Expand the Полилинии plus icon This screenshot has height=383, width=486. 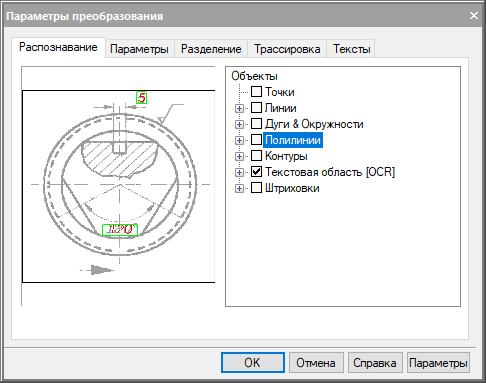click(239, 140)
